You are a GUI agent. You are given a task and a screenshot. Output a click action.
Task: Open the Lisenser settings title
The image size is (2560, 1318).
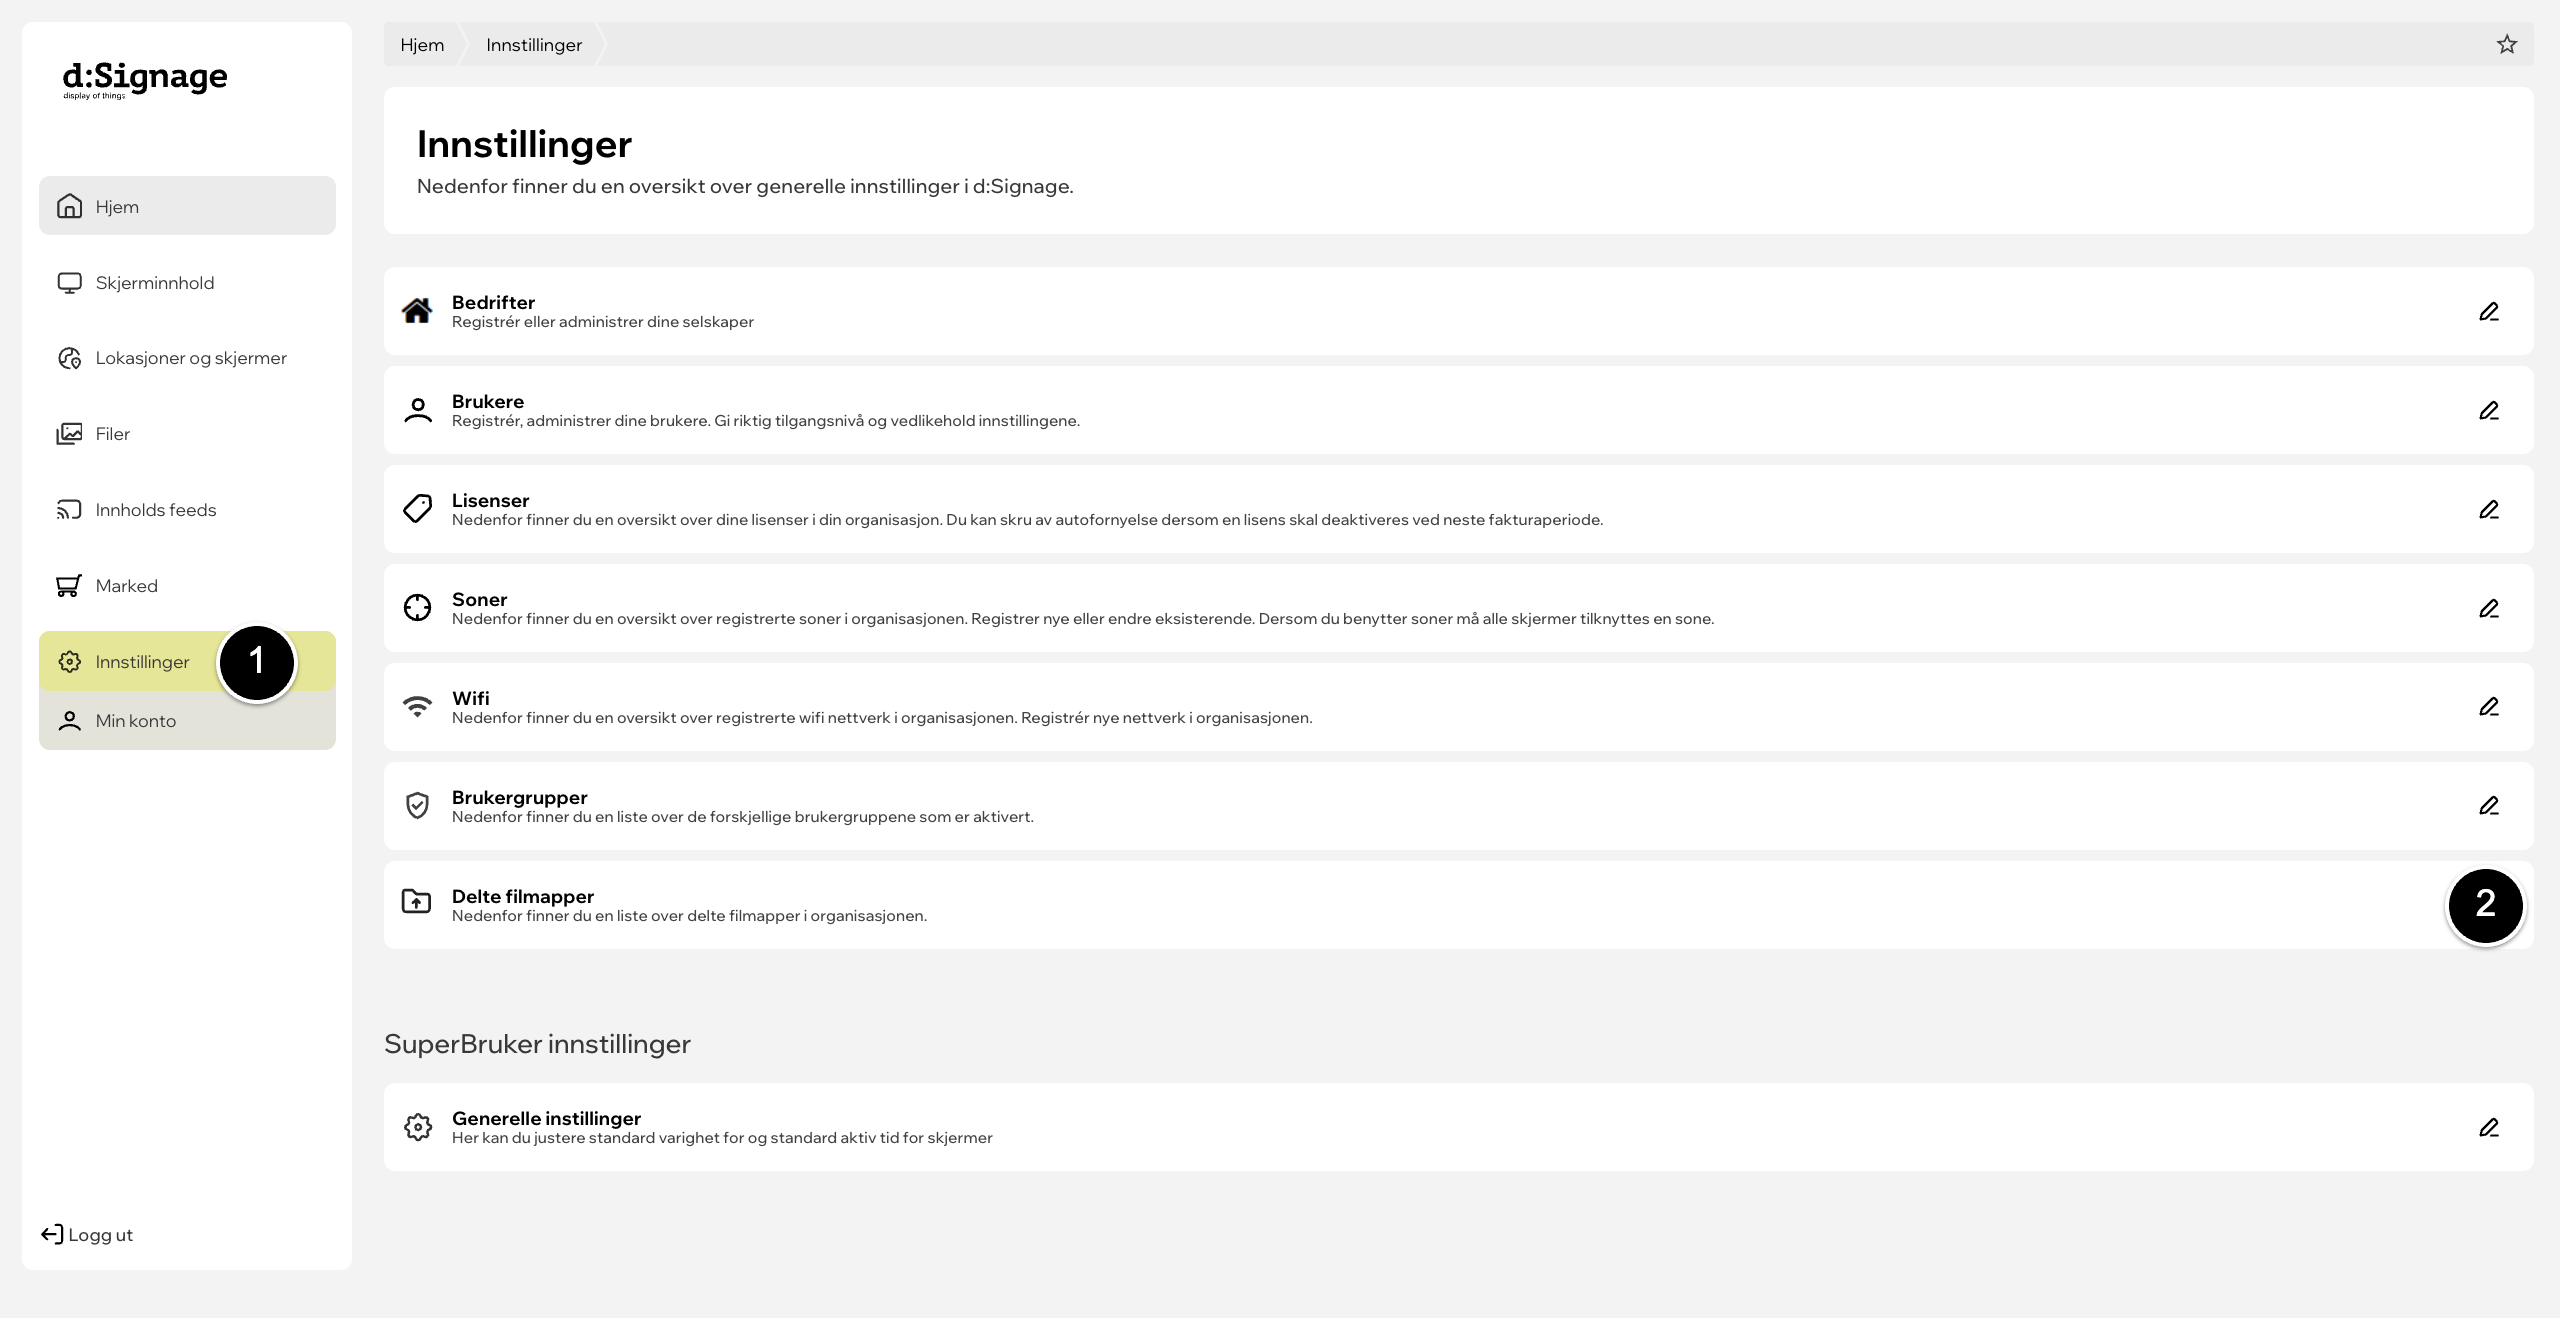click(x=490, y=500)
